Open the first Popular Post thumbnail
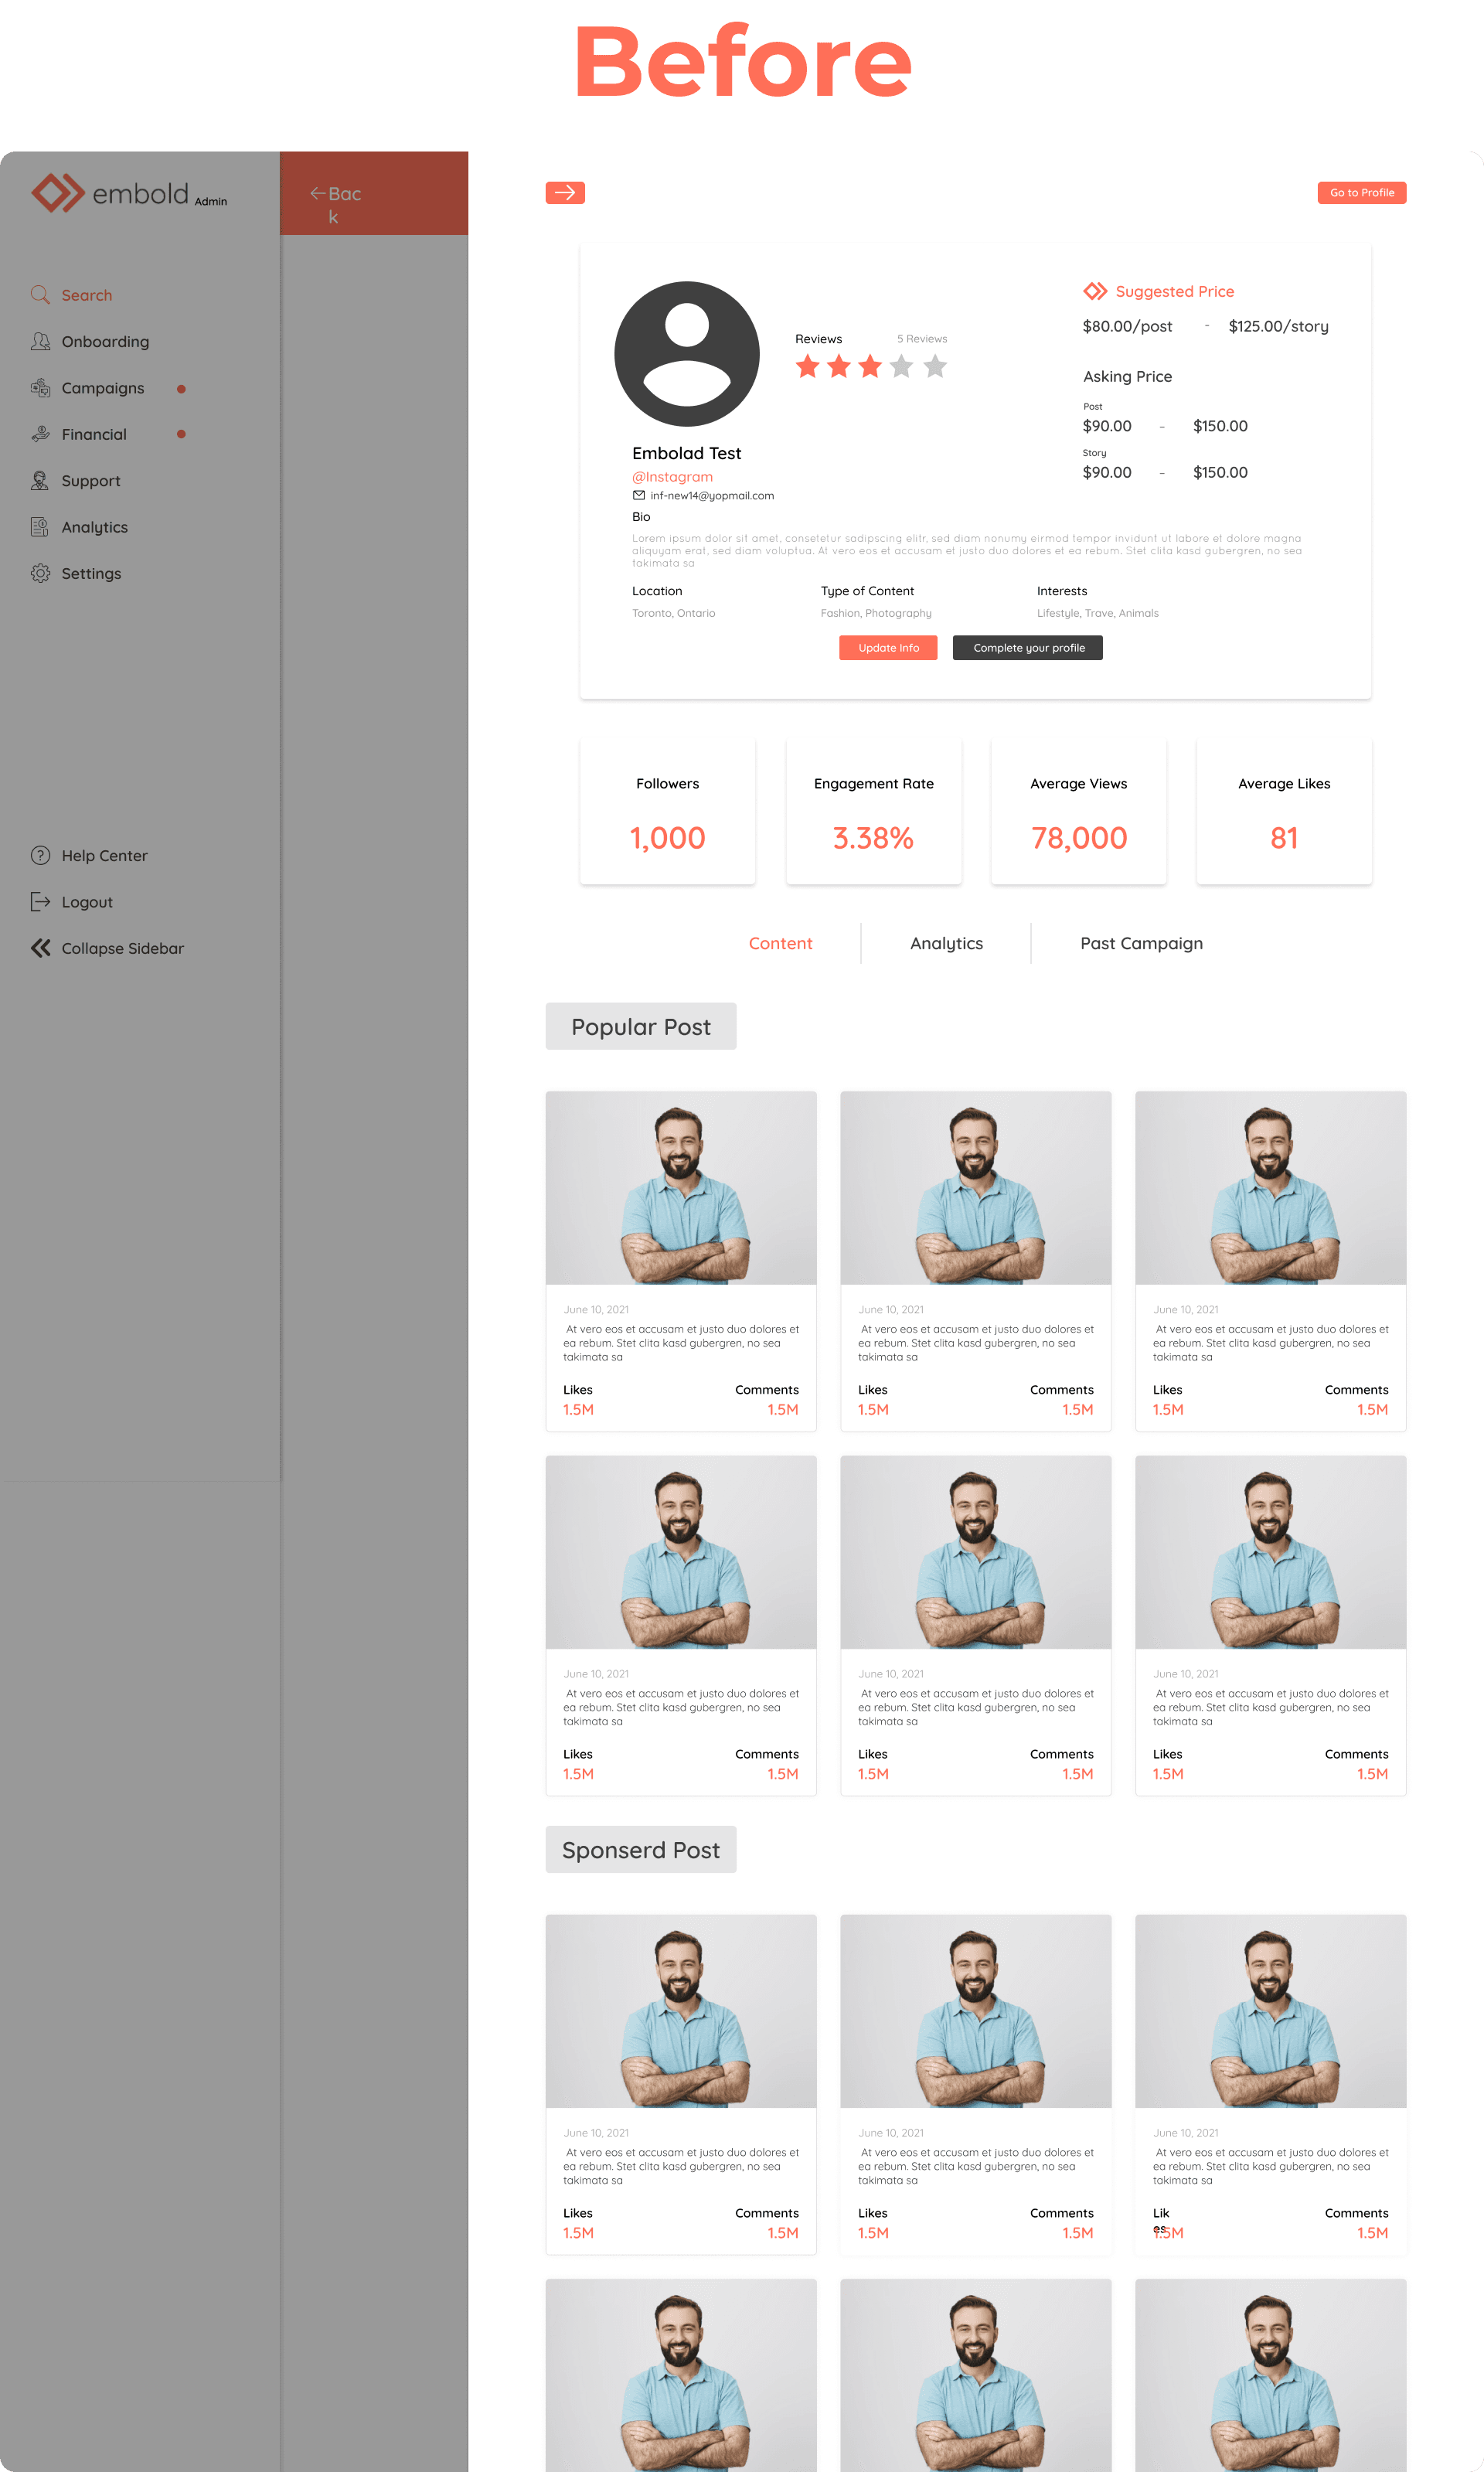 pos(680,1187)
